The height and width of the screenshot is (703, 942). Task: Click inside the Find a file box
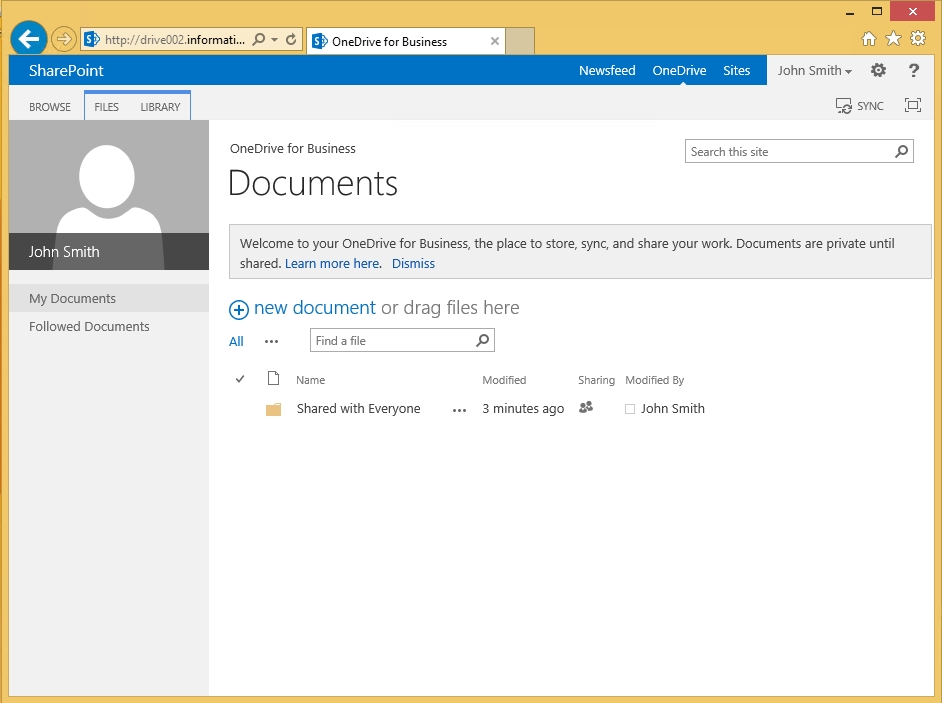pos(392,341)
